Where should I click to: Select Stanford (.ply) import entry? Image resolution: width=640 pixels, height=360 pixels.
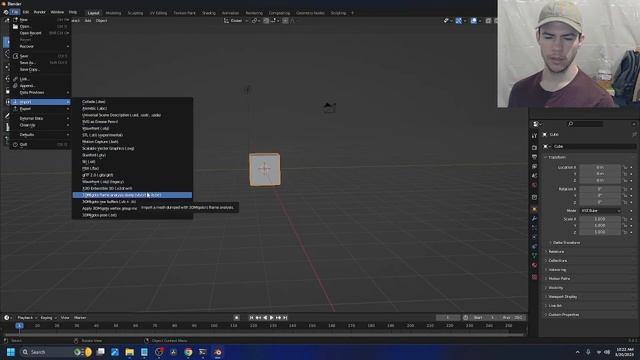click(x=132, y=155)
